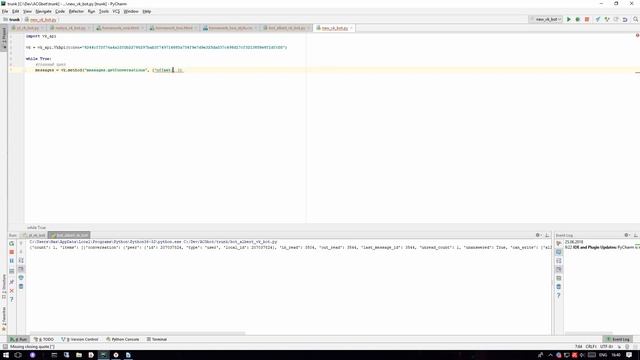The height and width of the screenshot is (360, 640).
Task: Open File Explorer from the taskbar
Action: [79, 355]
